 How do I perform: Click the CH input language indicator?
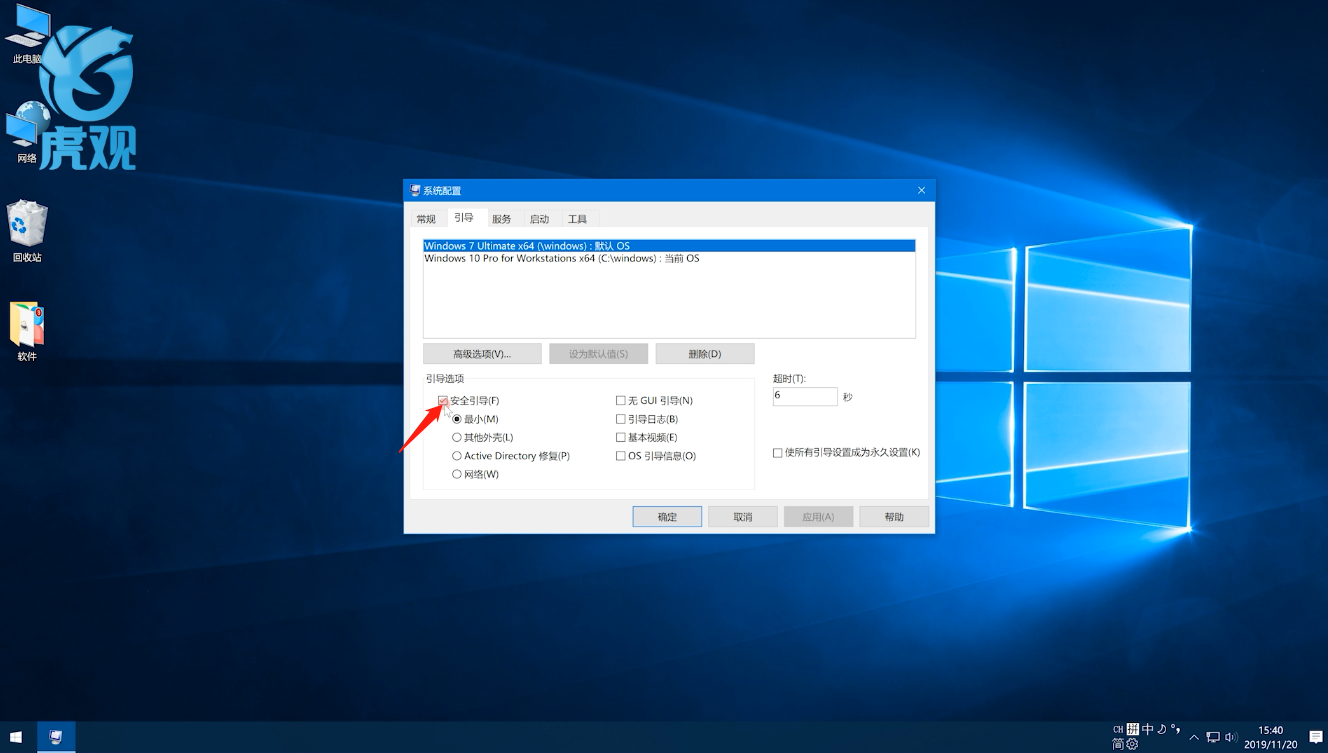pos(1118,729)
